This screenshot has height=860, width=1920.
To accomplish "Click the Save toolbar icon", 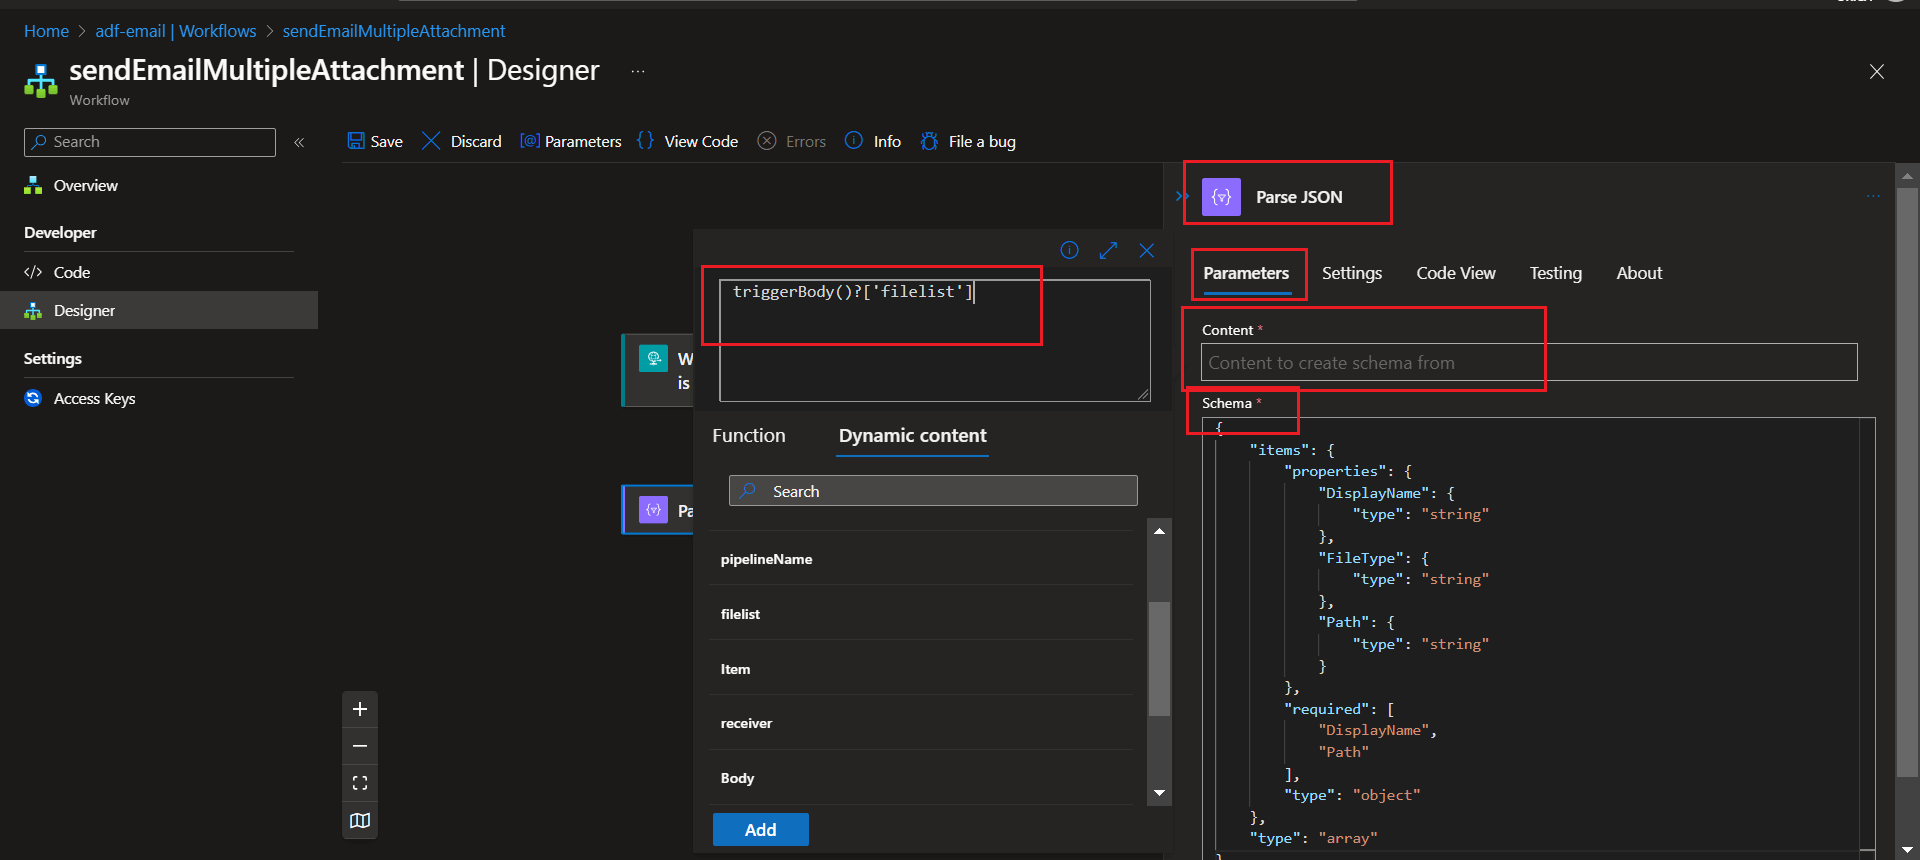I will (356, 141).
